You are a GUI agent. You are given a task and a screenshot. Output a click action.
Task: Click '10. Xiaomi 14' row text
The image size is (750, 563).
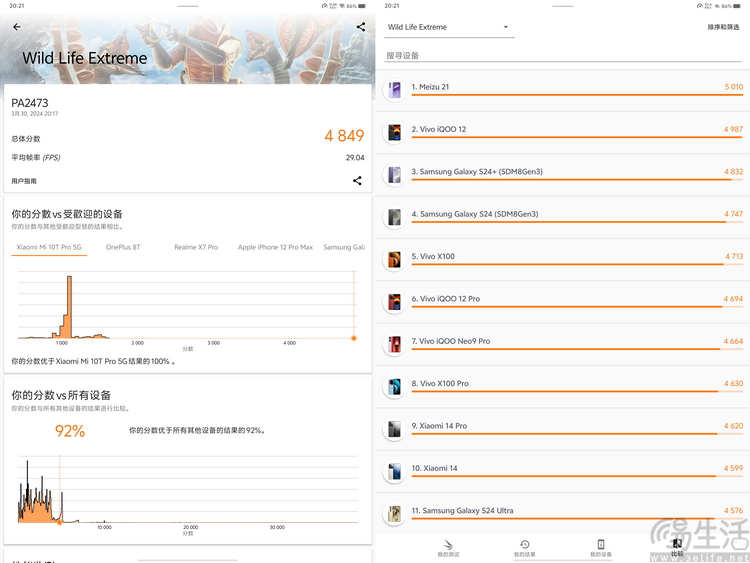click(434, 468)
